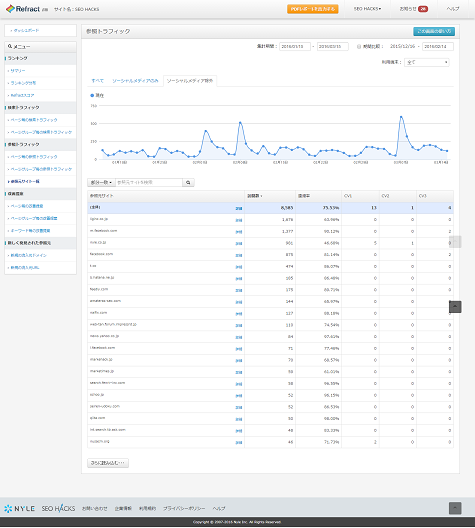Click the blue how-to-use-this-screen button
The image size is (475, 528).
(x=434, y=31)
